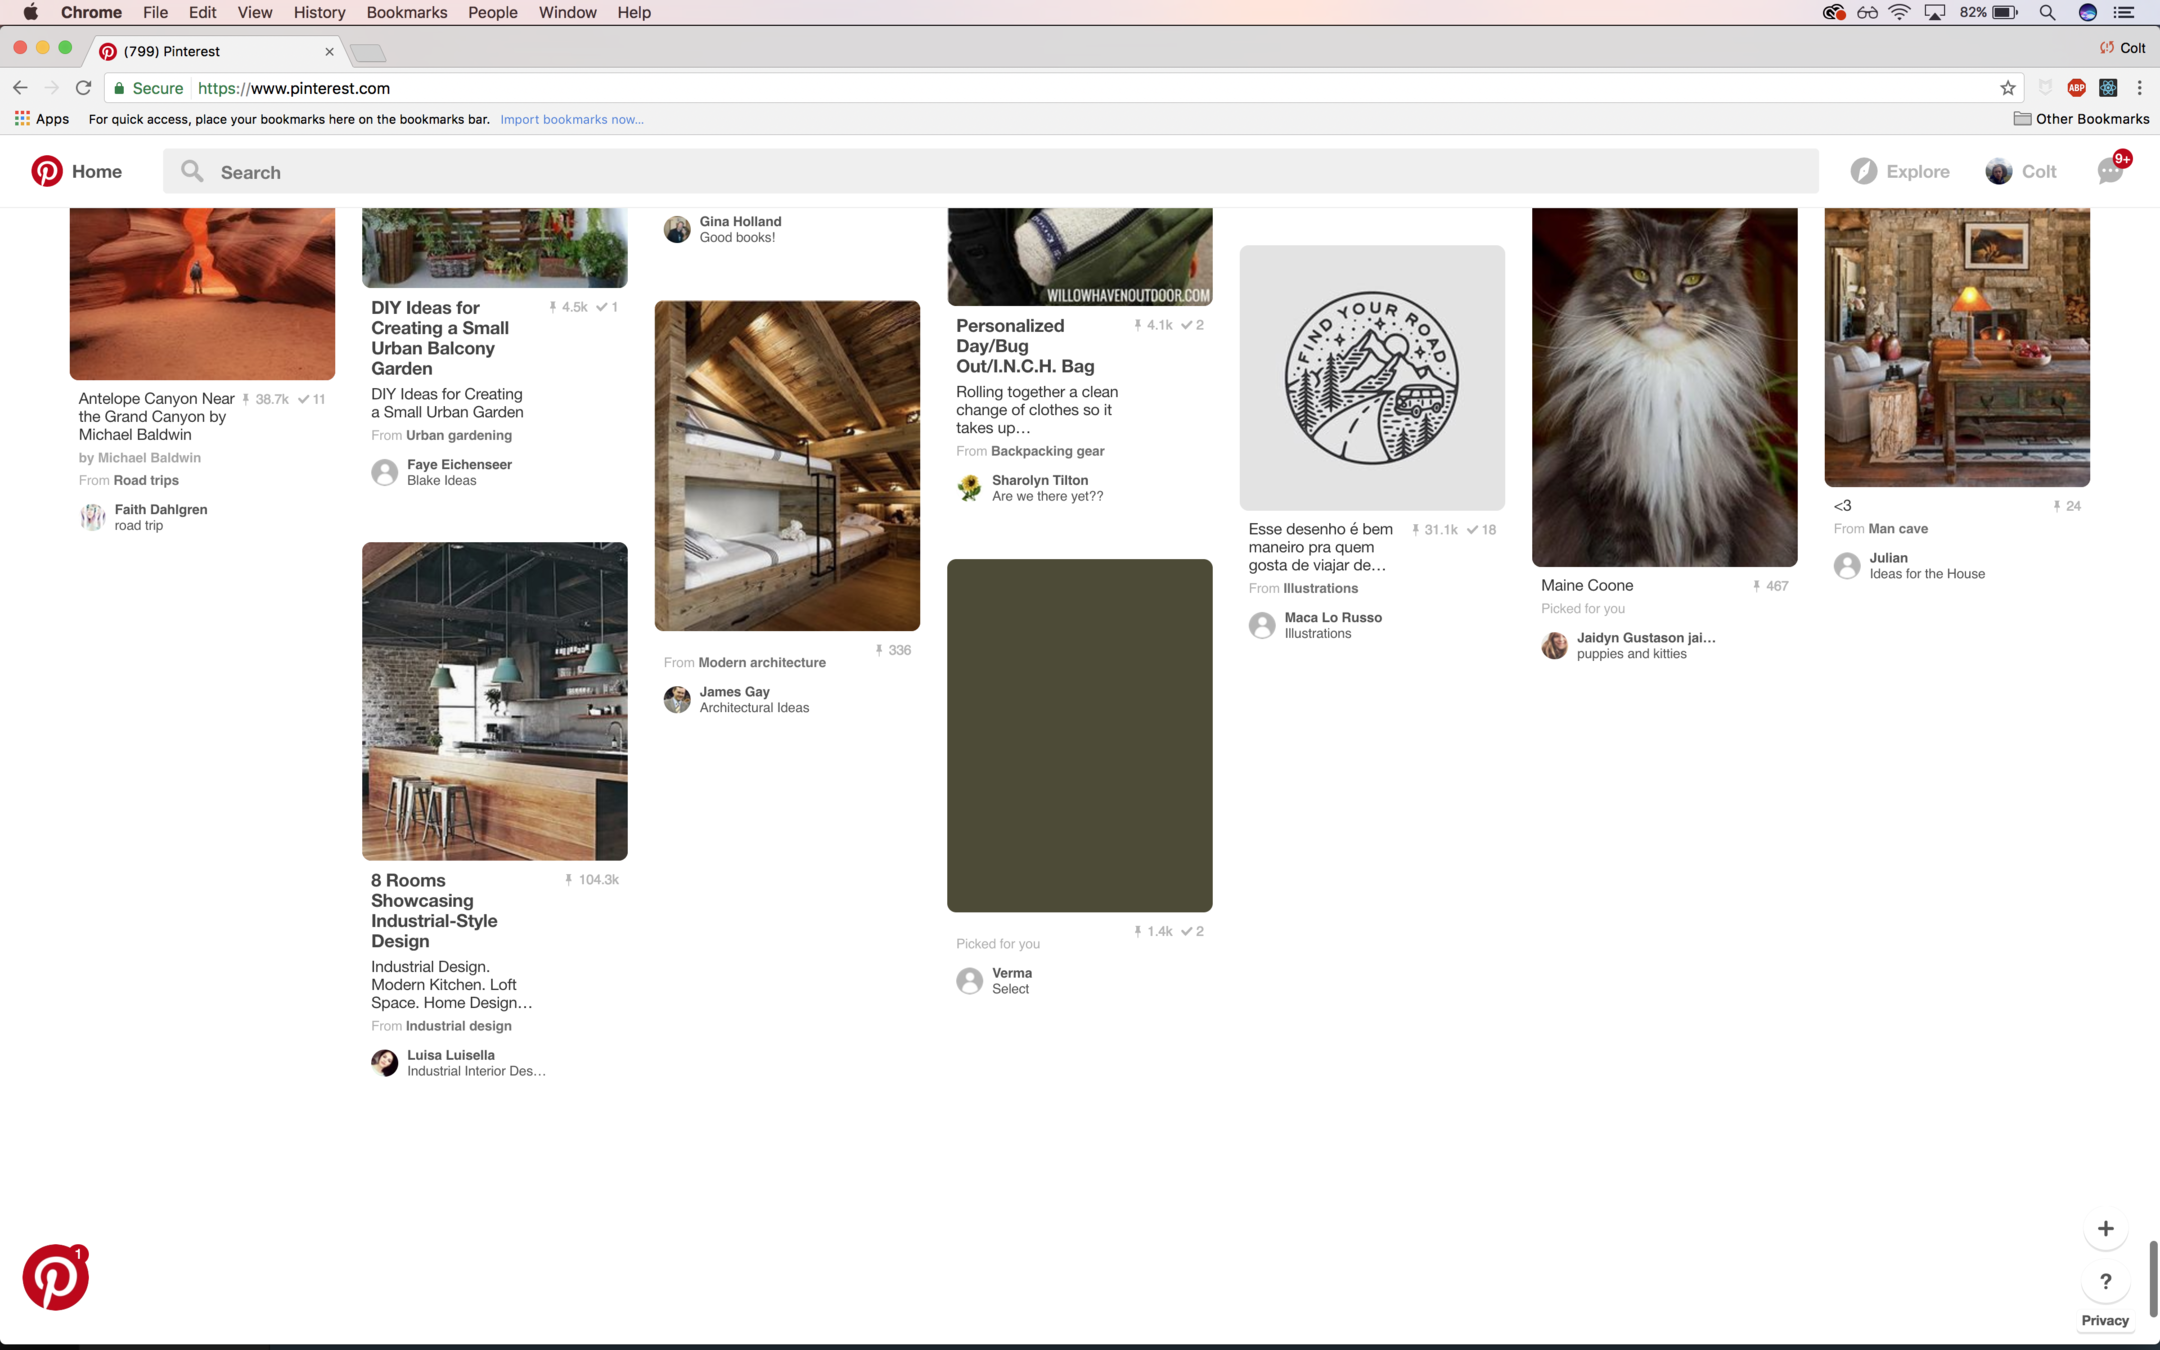Click the plus add pin button

2105,1229
